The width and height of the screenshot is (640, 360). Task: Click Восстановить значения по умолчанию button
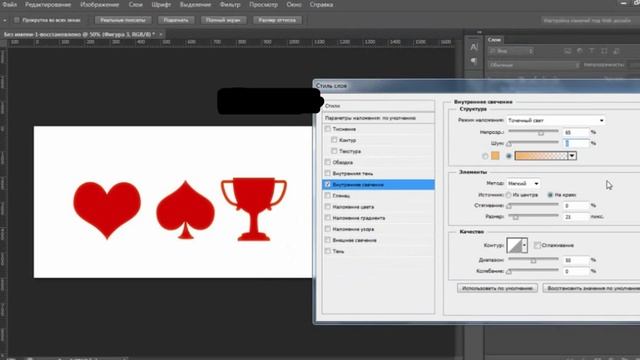point(591,288)
